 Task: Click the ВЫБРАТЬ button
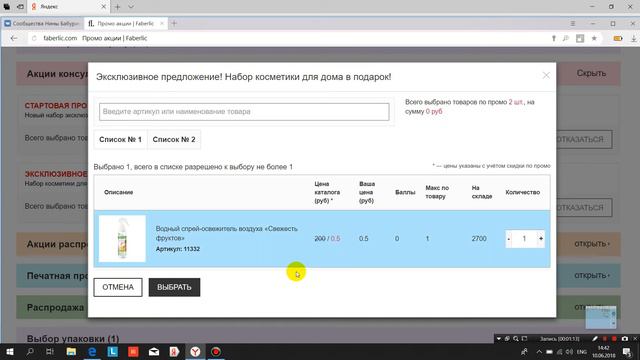click(174, 287)
